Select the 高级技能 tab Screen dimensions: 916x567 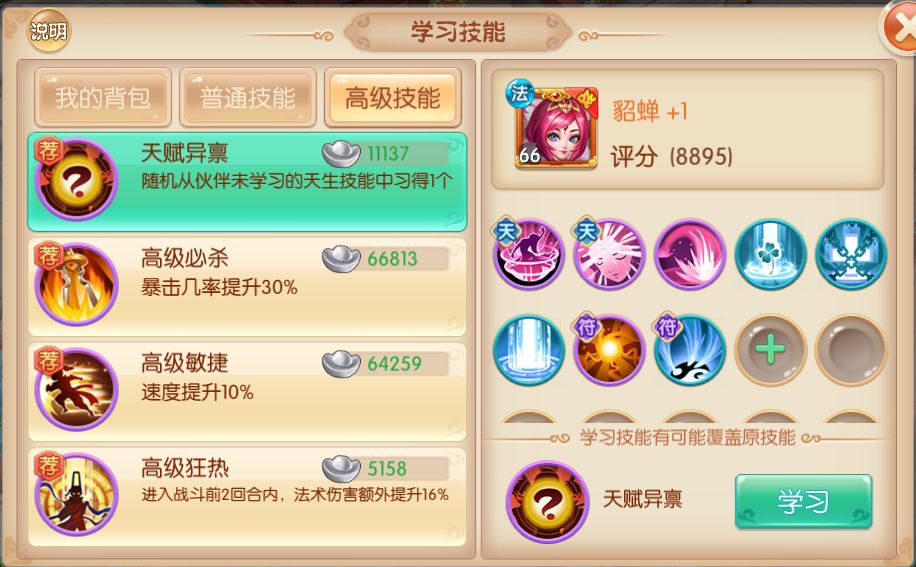[x=393, y=98]
